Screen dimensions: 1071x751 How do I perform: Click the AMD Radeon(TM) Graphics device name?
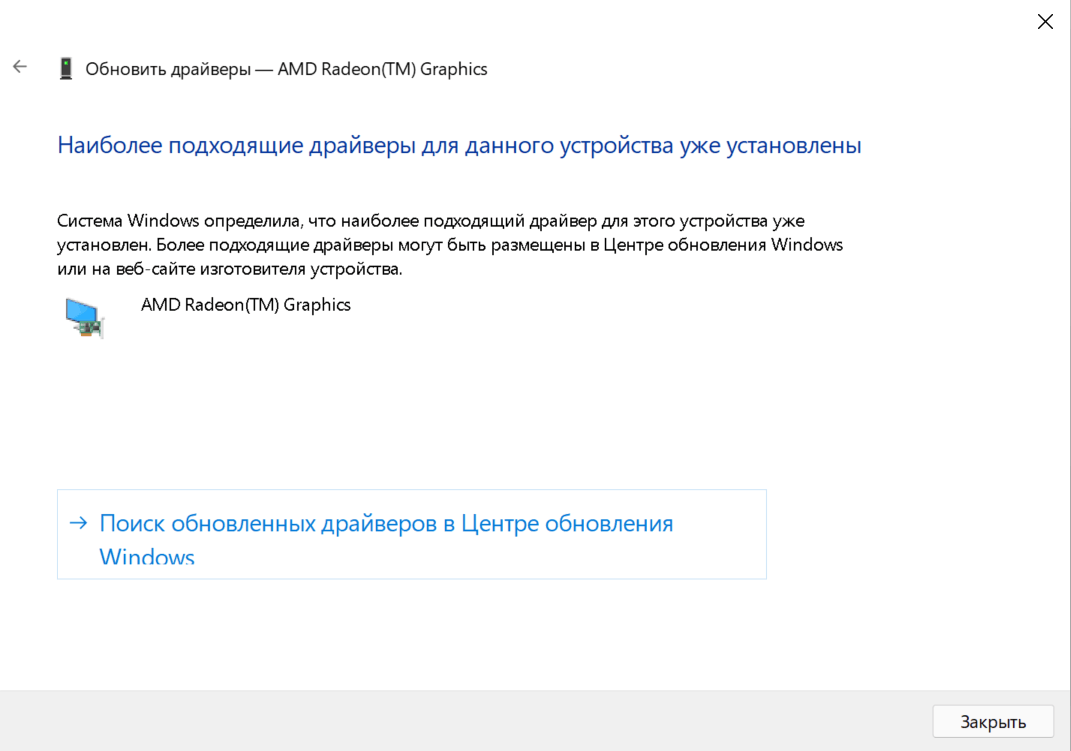pos(246,304)
